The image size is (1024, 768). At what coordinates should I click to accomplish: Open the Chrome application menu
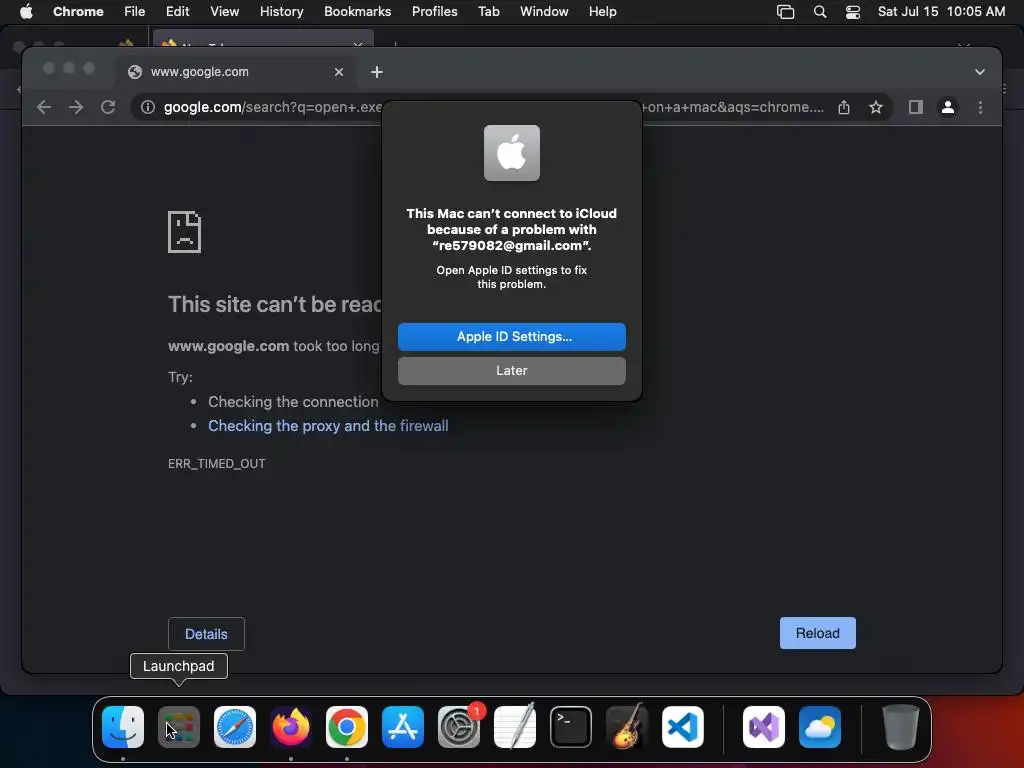pyautogui.click(x=78, y=12)
